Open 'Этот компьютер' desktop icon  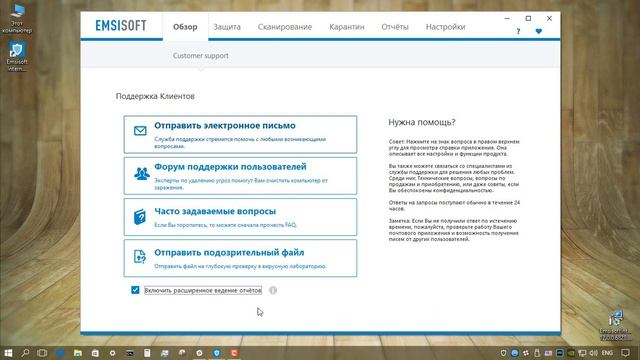17,18
